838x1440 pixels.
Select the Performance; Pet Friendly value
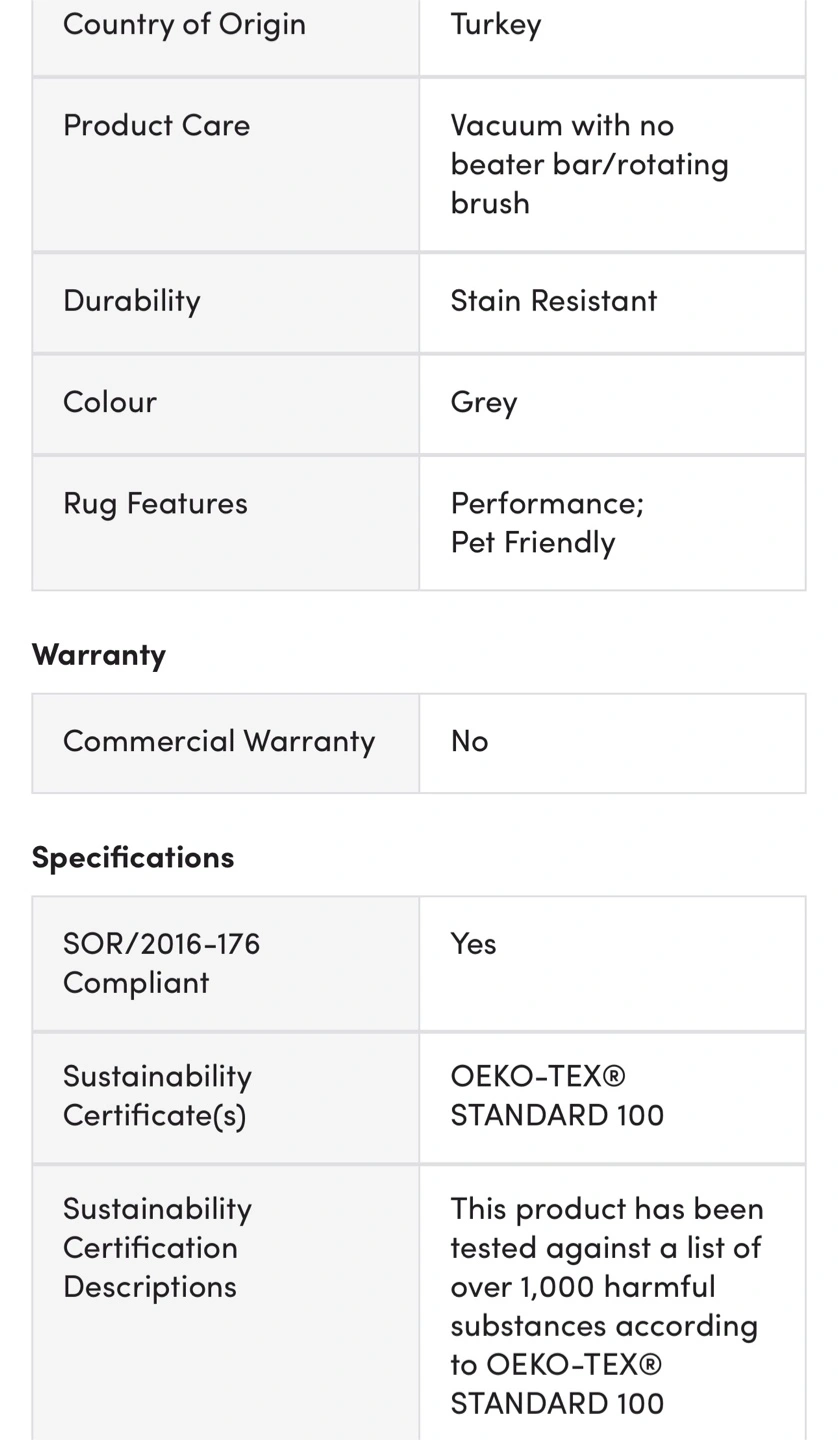[x=547, y=521]
